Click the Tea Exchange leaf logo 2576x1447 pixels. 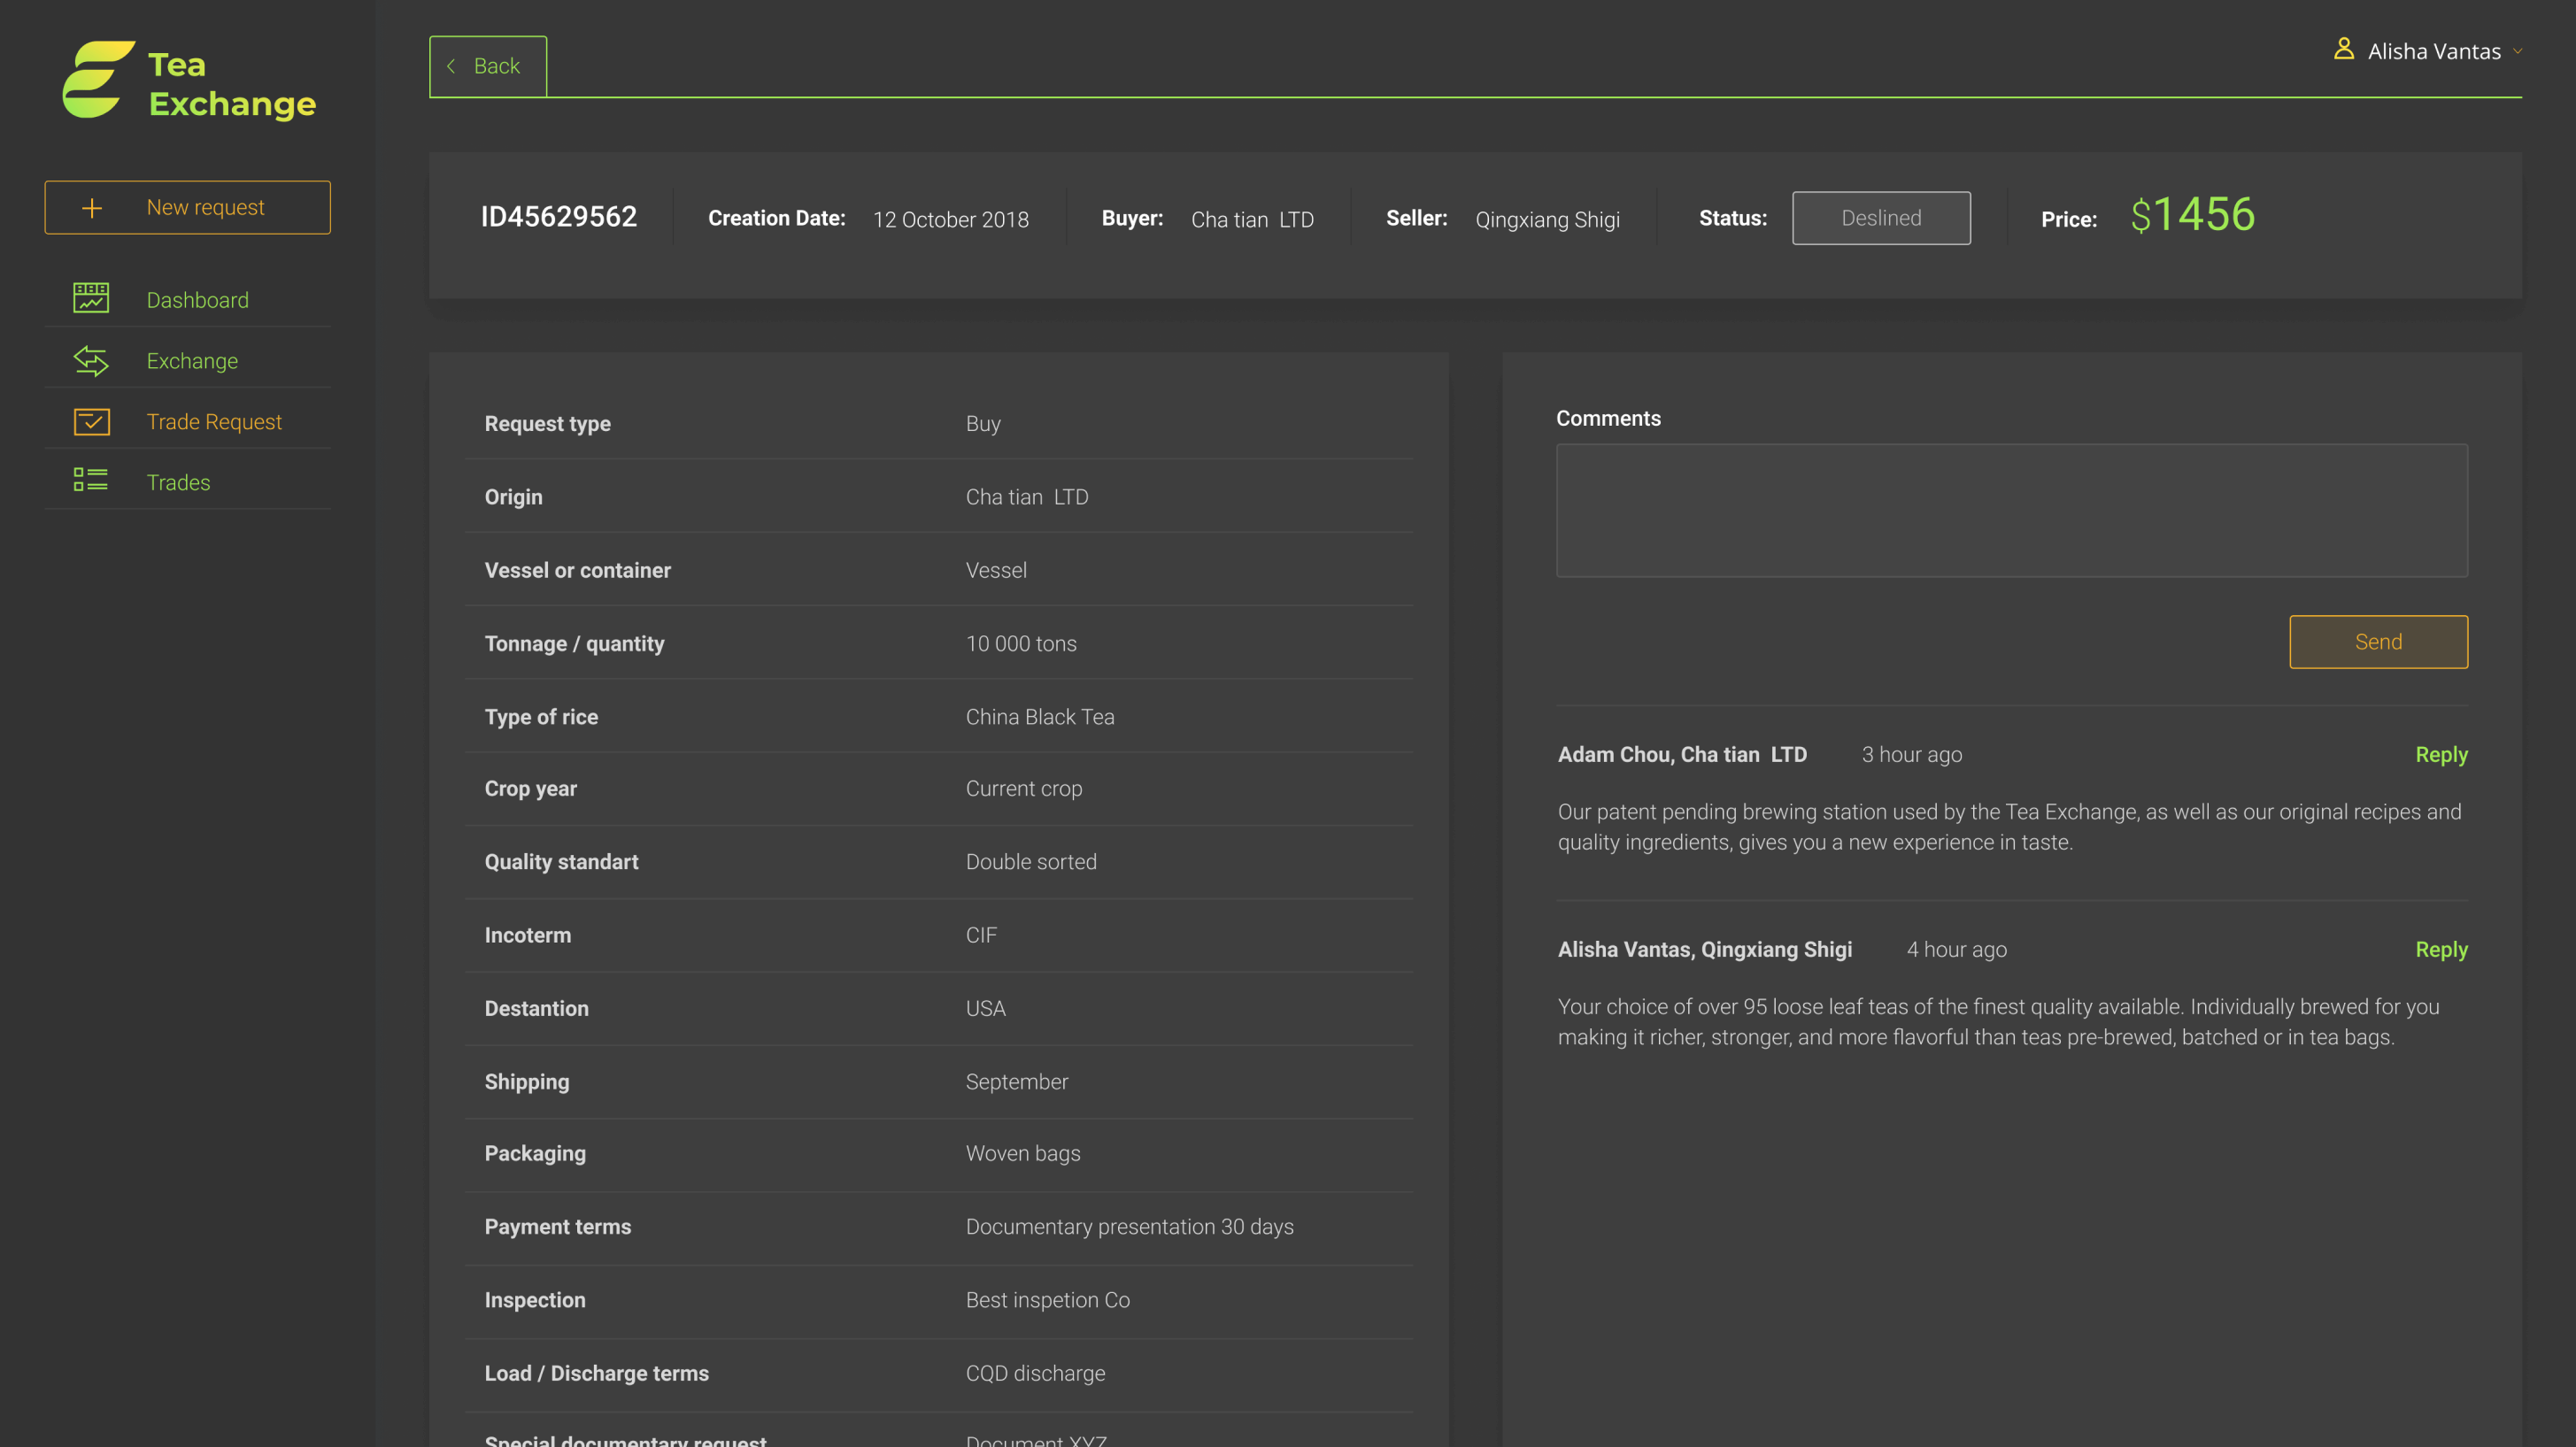point(97,80)
